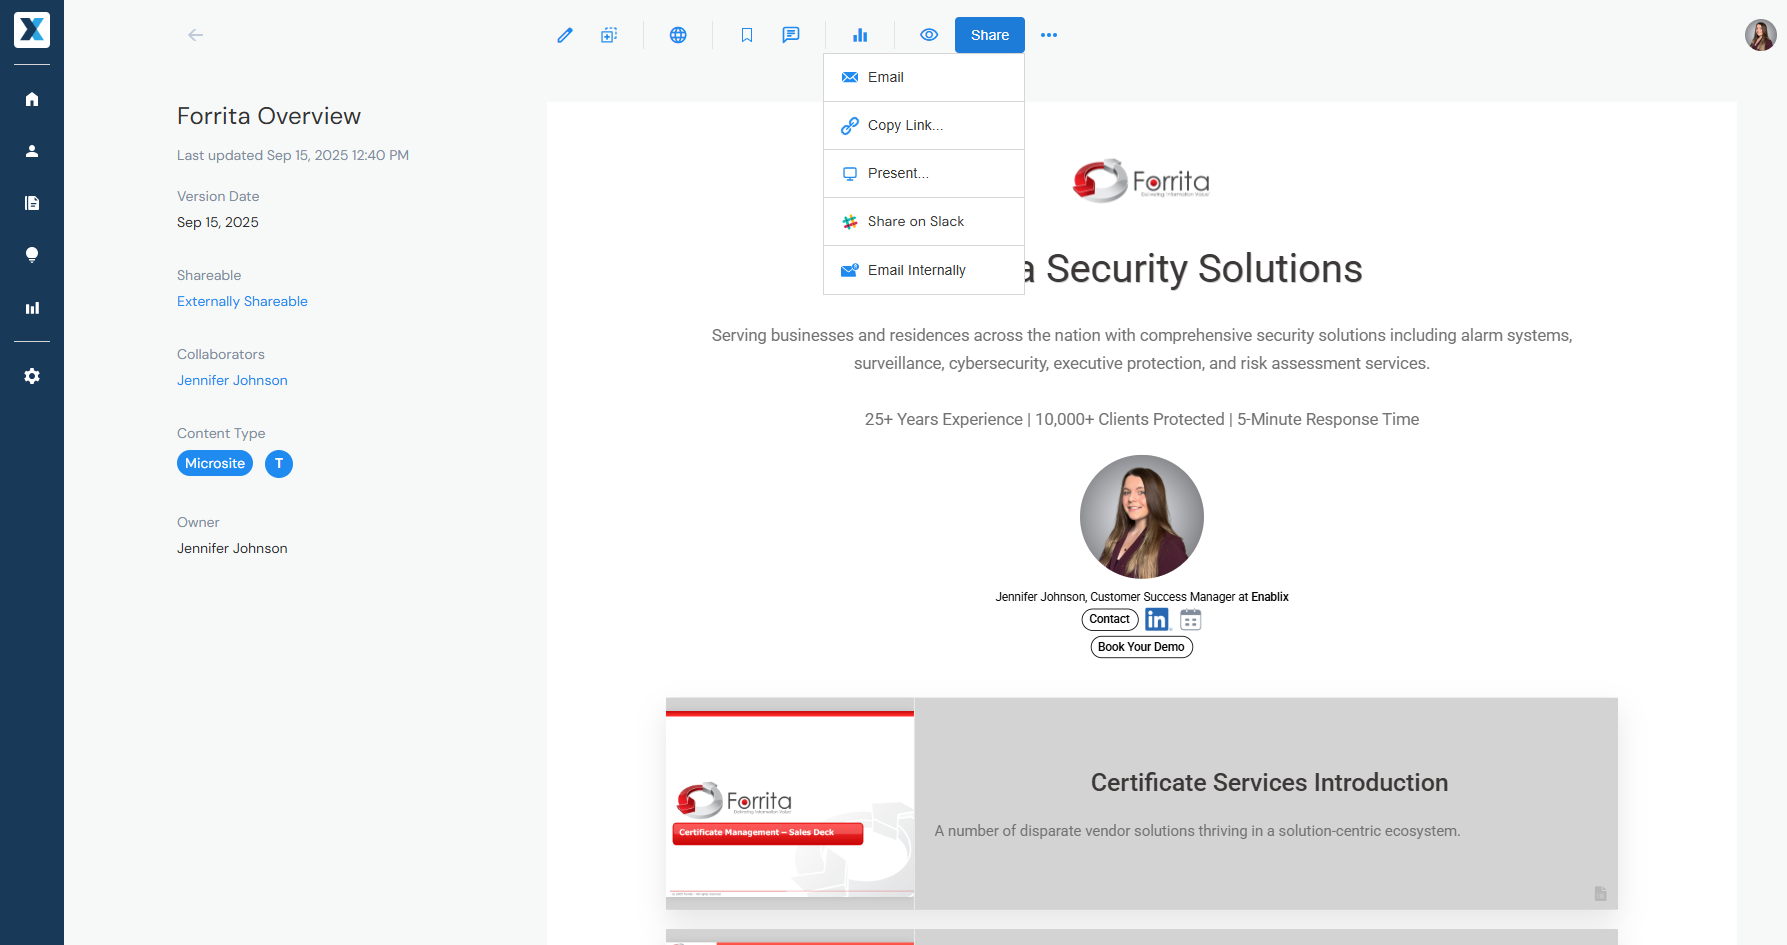Click Jennifer Johnson's circular profile photo

click(x=1142, y=517)
